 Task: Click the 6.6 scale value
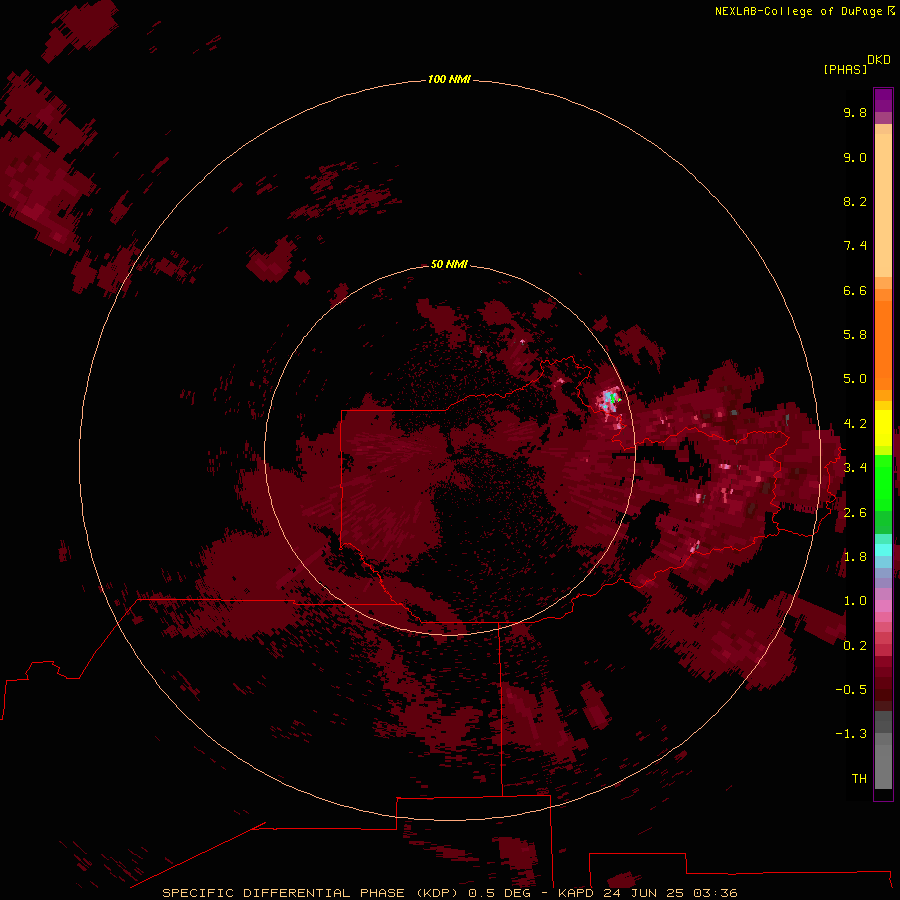[x=855, y=290]
